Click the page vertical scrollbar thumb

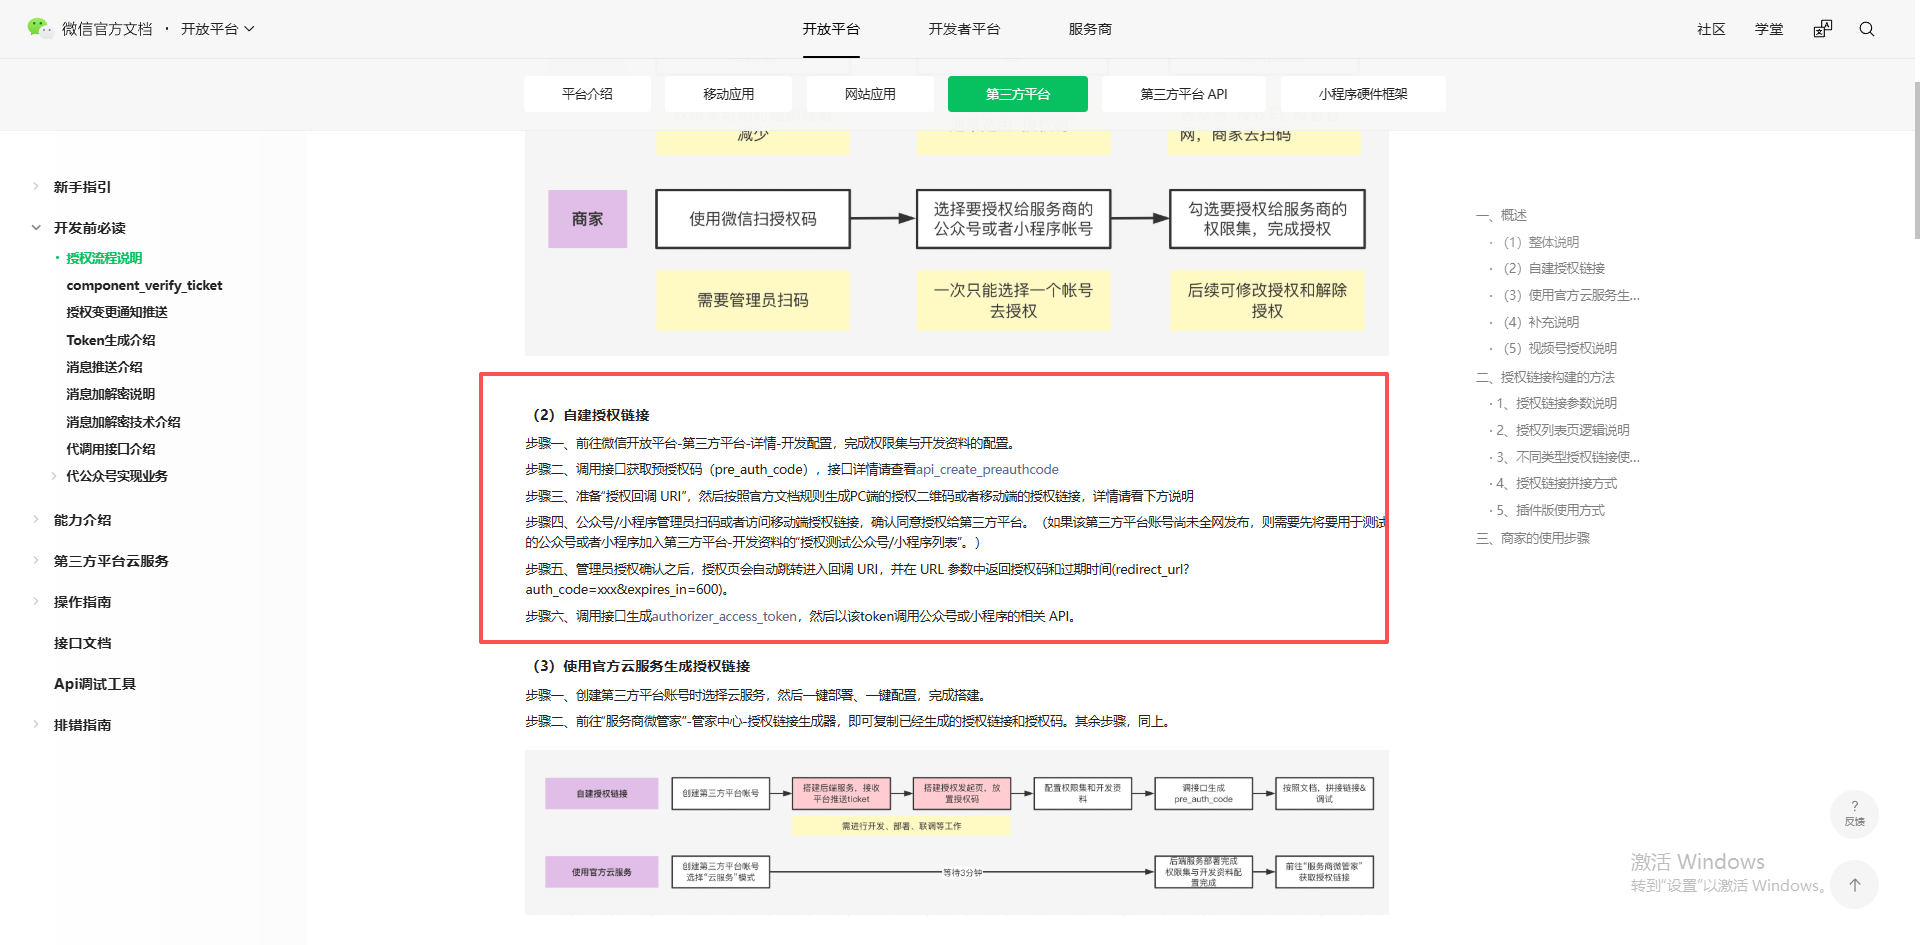[x=1916, y=160]
